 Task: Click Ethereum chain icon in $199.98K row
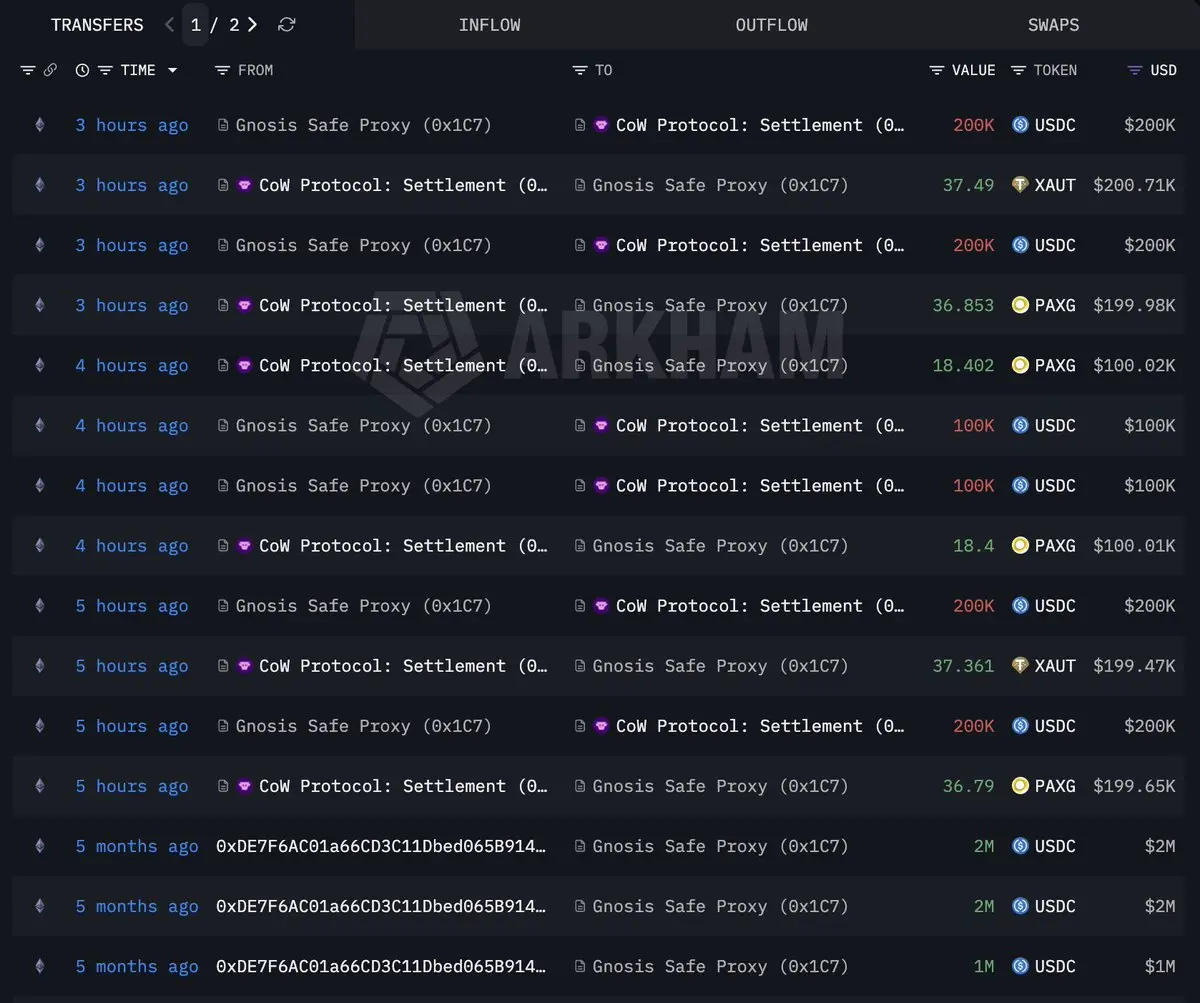(40, 305)
